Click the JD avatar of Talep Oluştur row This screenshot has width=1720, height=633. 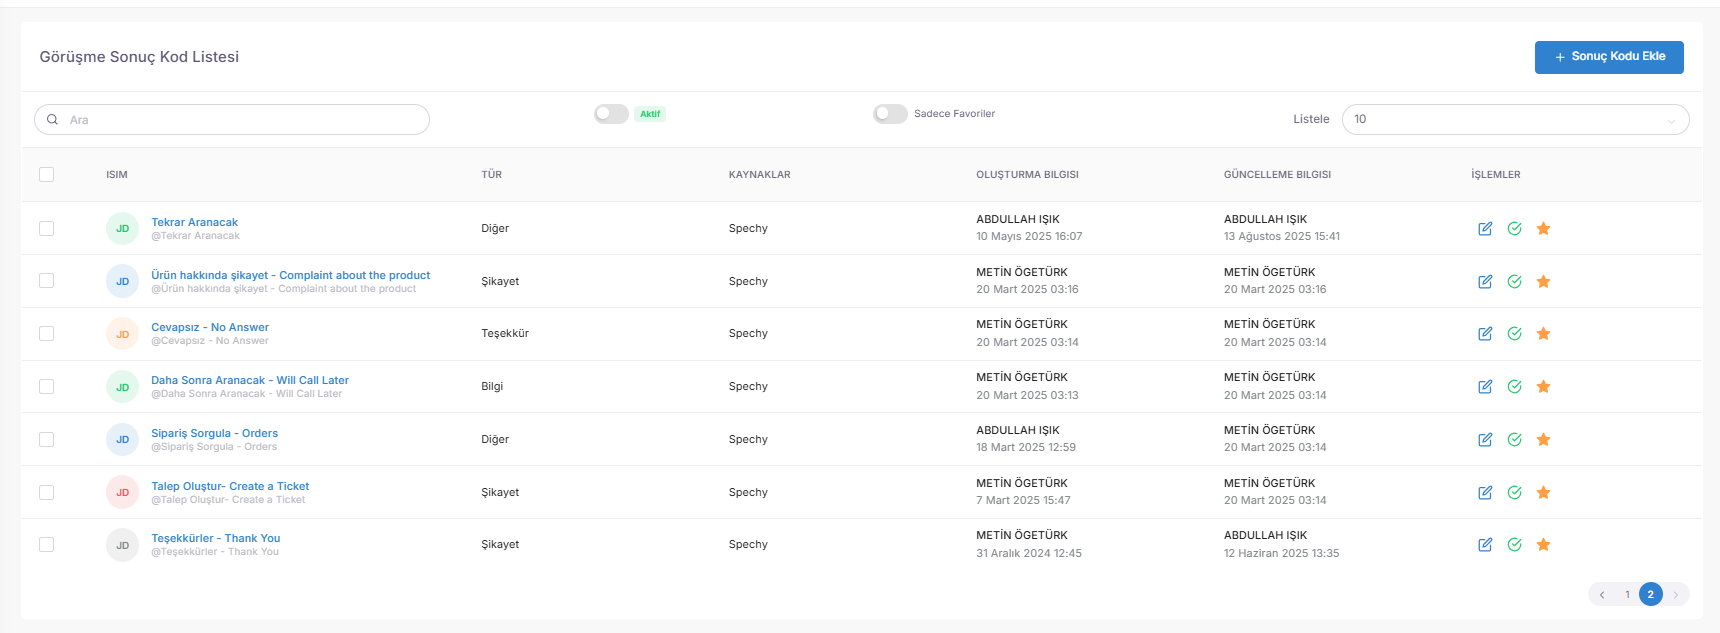pos(122,492)
